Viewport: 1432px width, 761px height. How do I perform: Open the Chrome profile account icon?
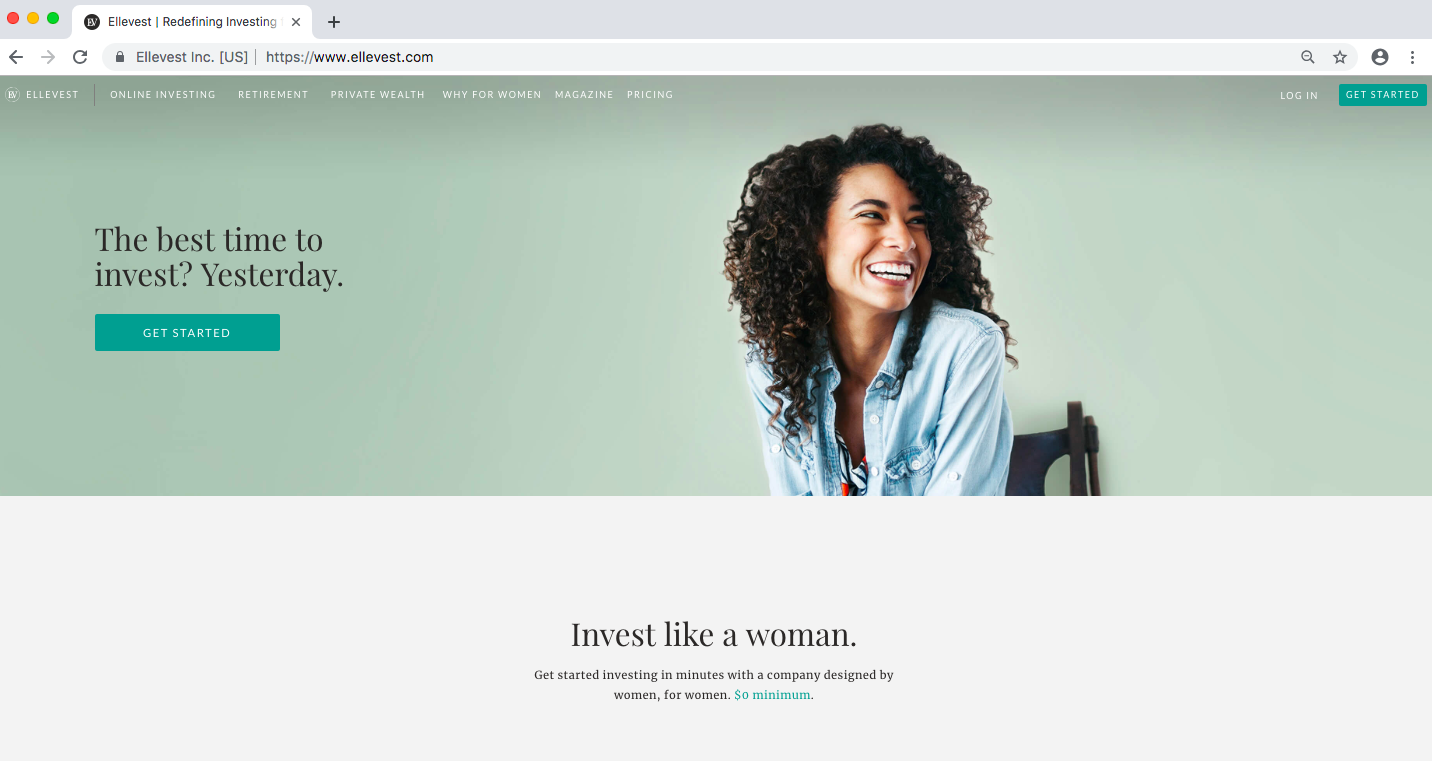1380,57
